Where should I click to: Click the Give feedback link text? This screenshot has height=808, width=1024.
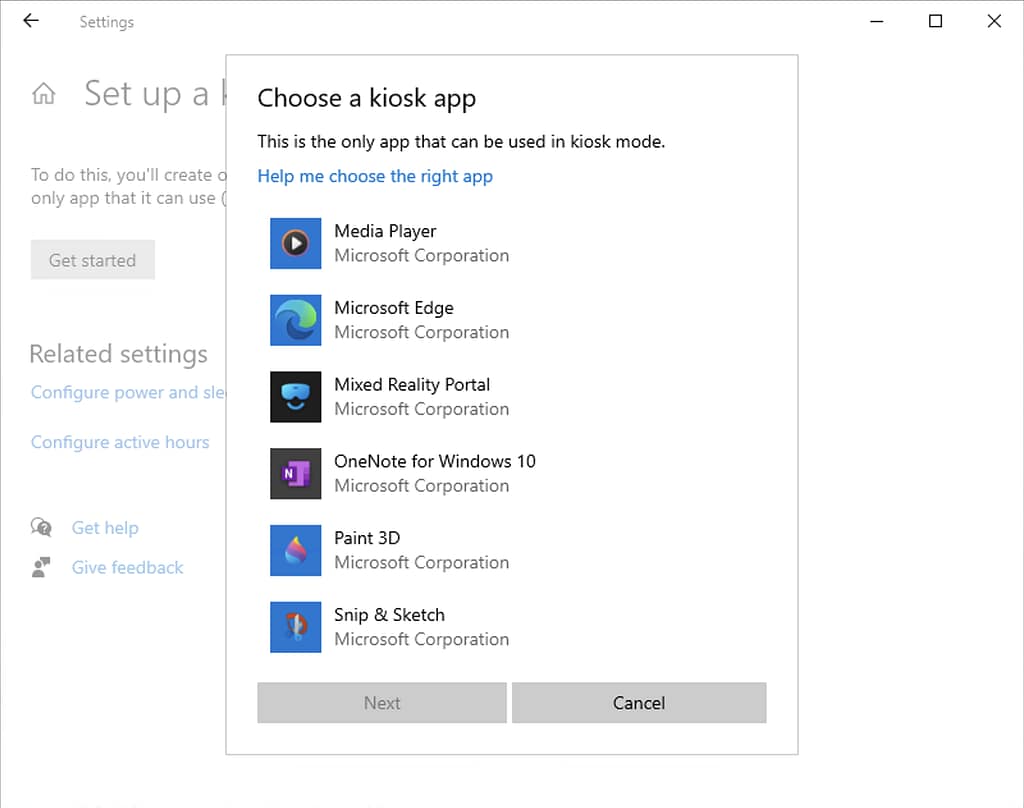click(x=127, y=567)
